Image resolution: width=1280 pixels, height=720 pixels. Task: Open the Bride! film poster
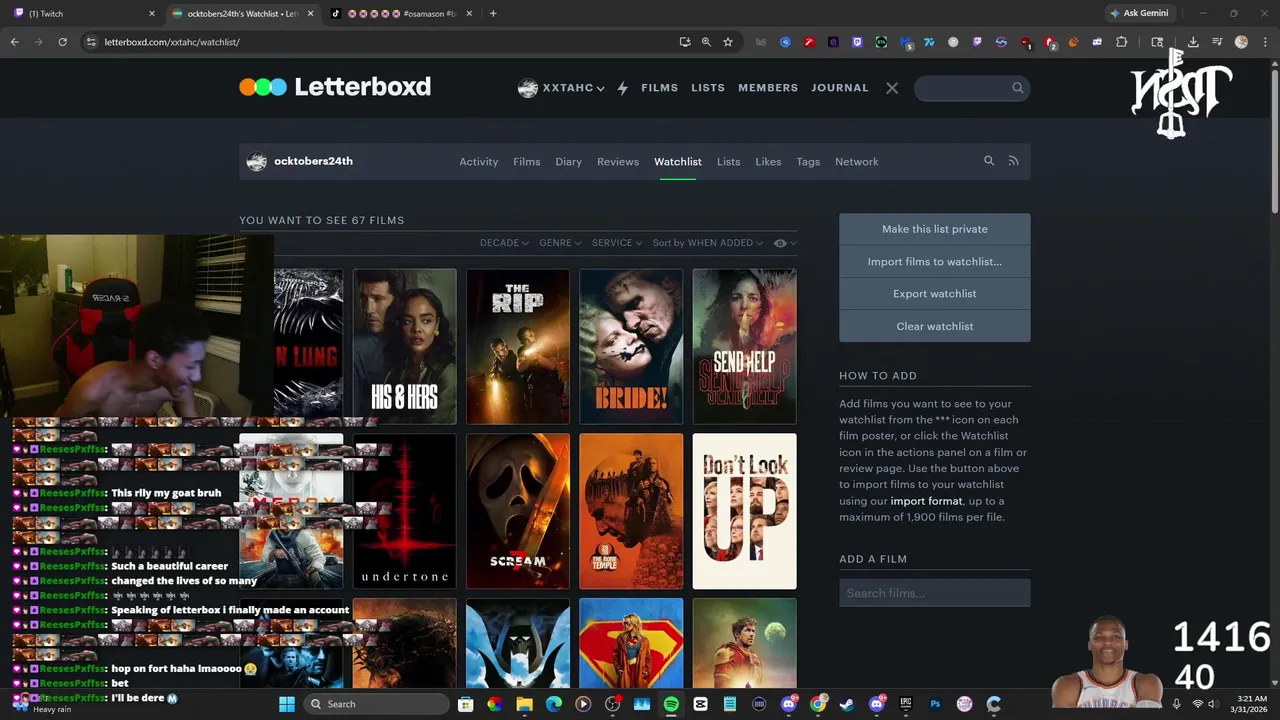(631, 346)
